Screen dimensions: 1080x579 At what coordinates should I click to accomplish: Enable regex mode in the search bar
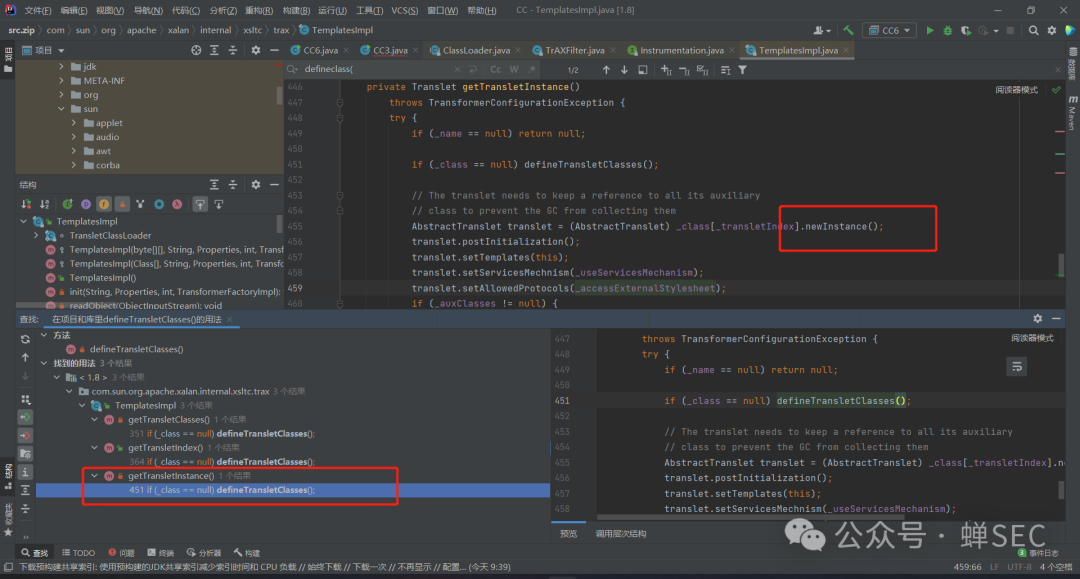531,68
